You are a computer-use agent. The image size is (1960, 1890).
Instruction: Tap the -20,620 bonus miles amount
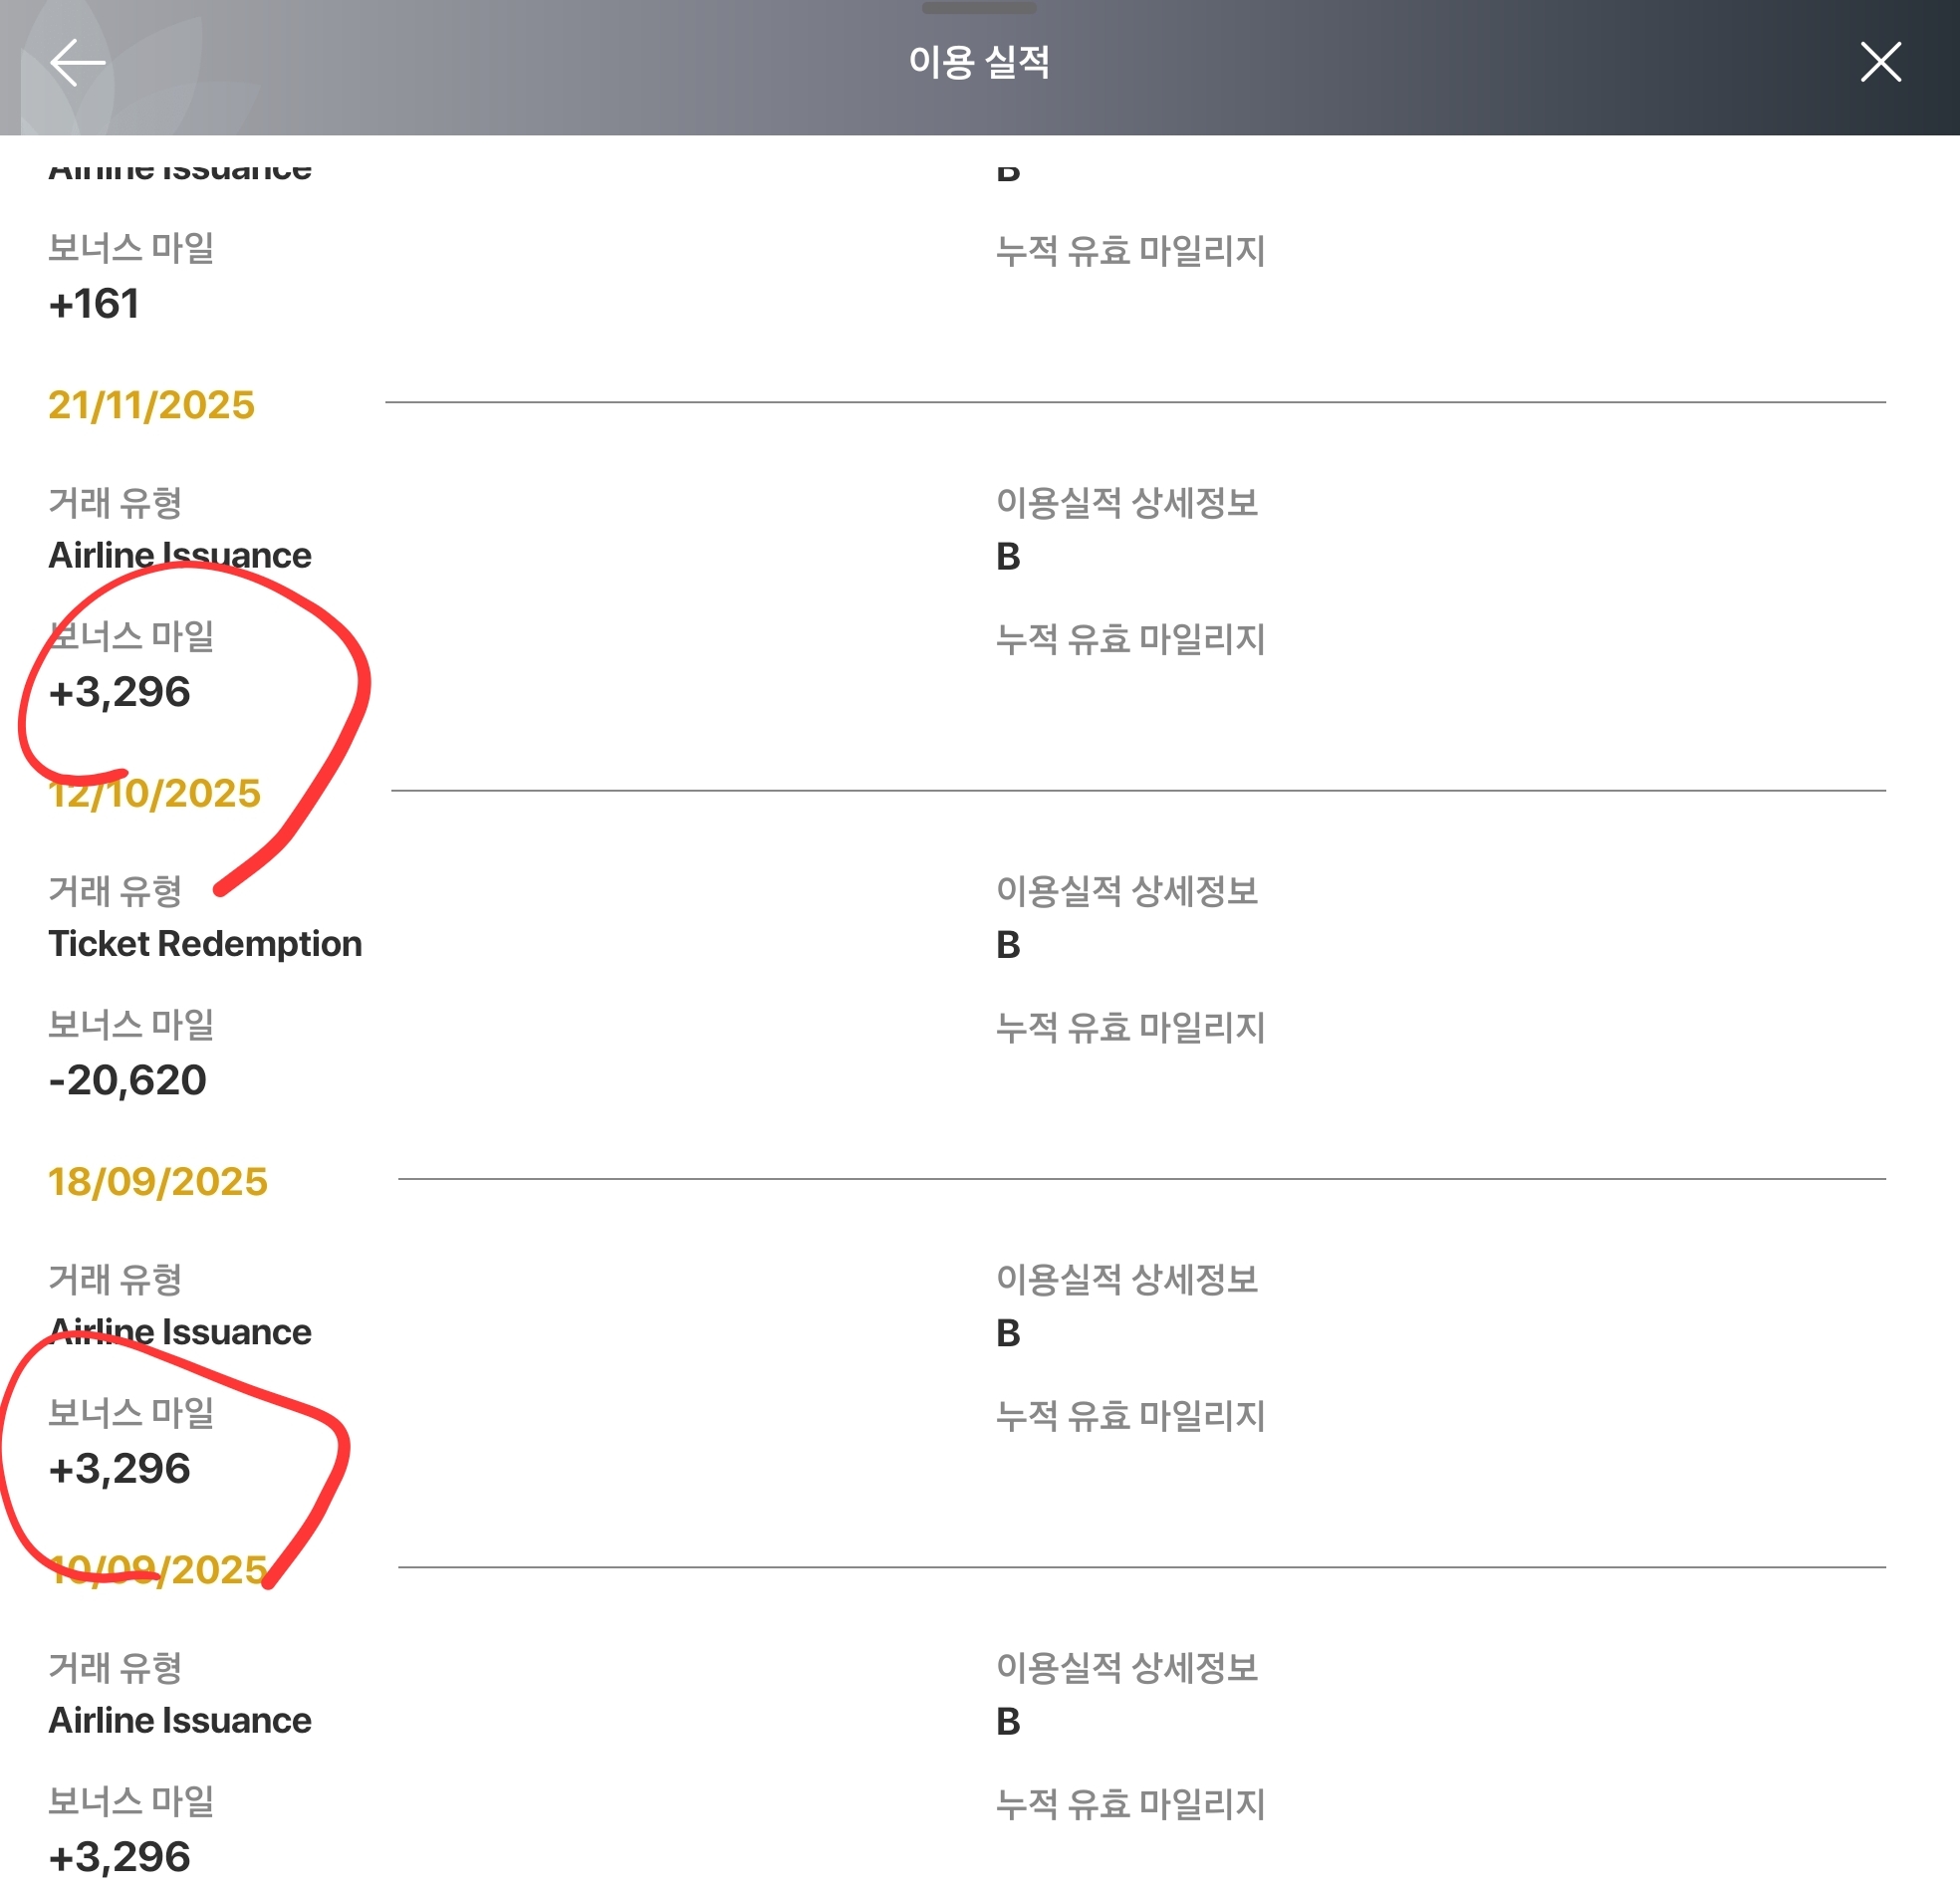click(127, 1080)
